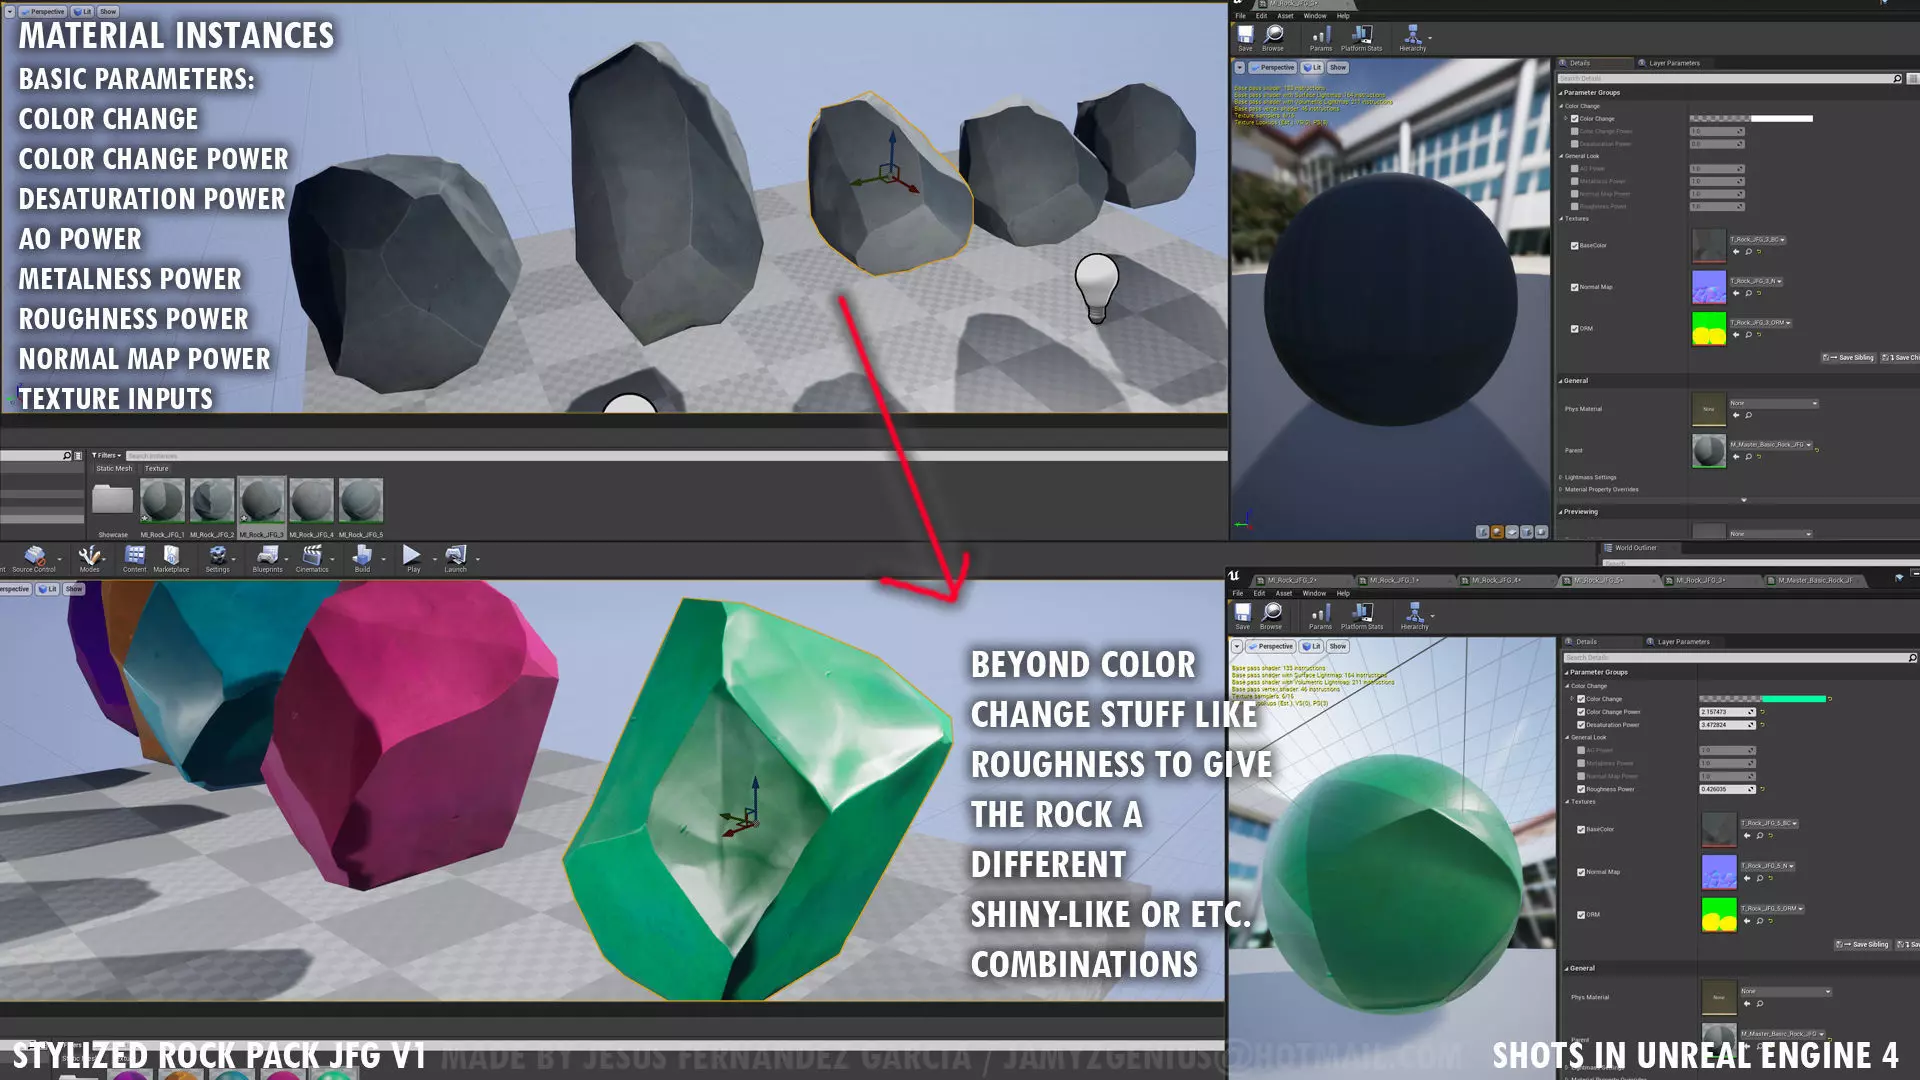This screenshot has height=1080, width=1920.
Task: Click Params in the bottom material editor
Action: (x=1320, y=616)
